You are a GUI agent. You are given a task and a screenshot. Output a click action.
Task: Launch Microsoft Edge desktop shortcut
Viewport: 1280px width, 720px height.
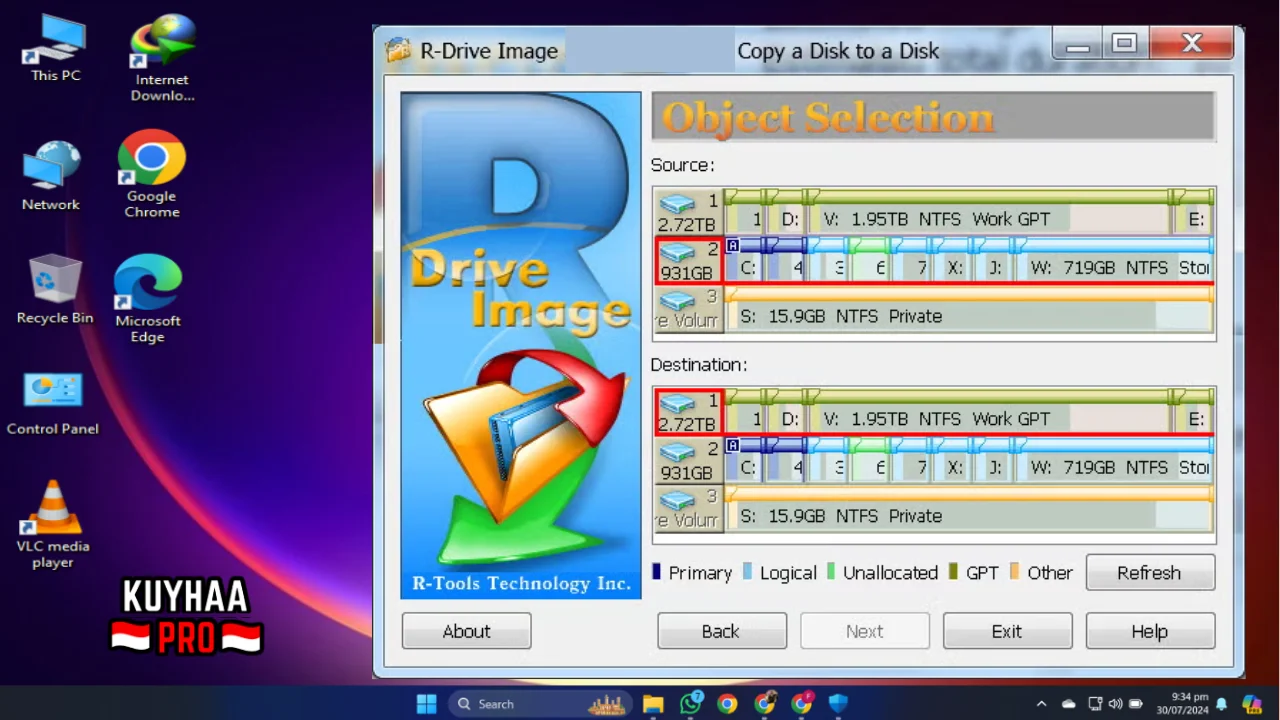[x=148, y=300]
